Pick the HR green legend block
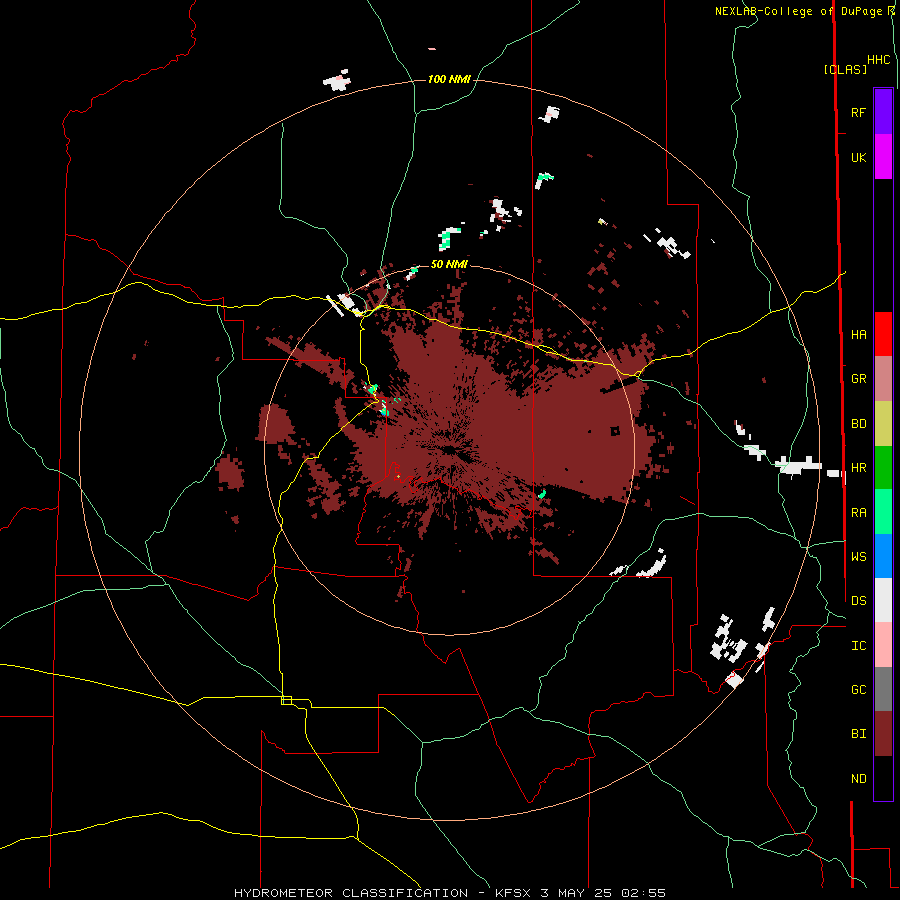Viewport: 900px width, 900px height. point(883,468)
